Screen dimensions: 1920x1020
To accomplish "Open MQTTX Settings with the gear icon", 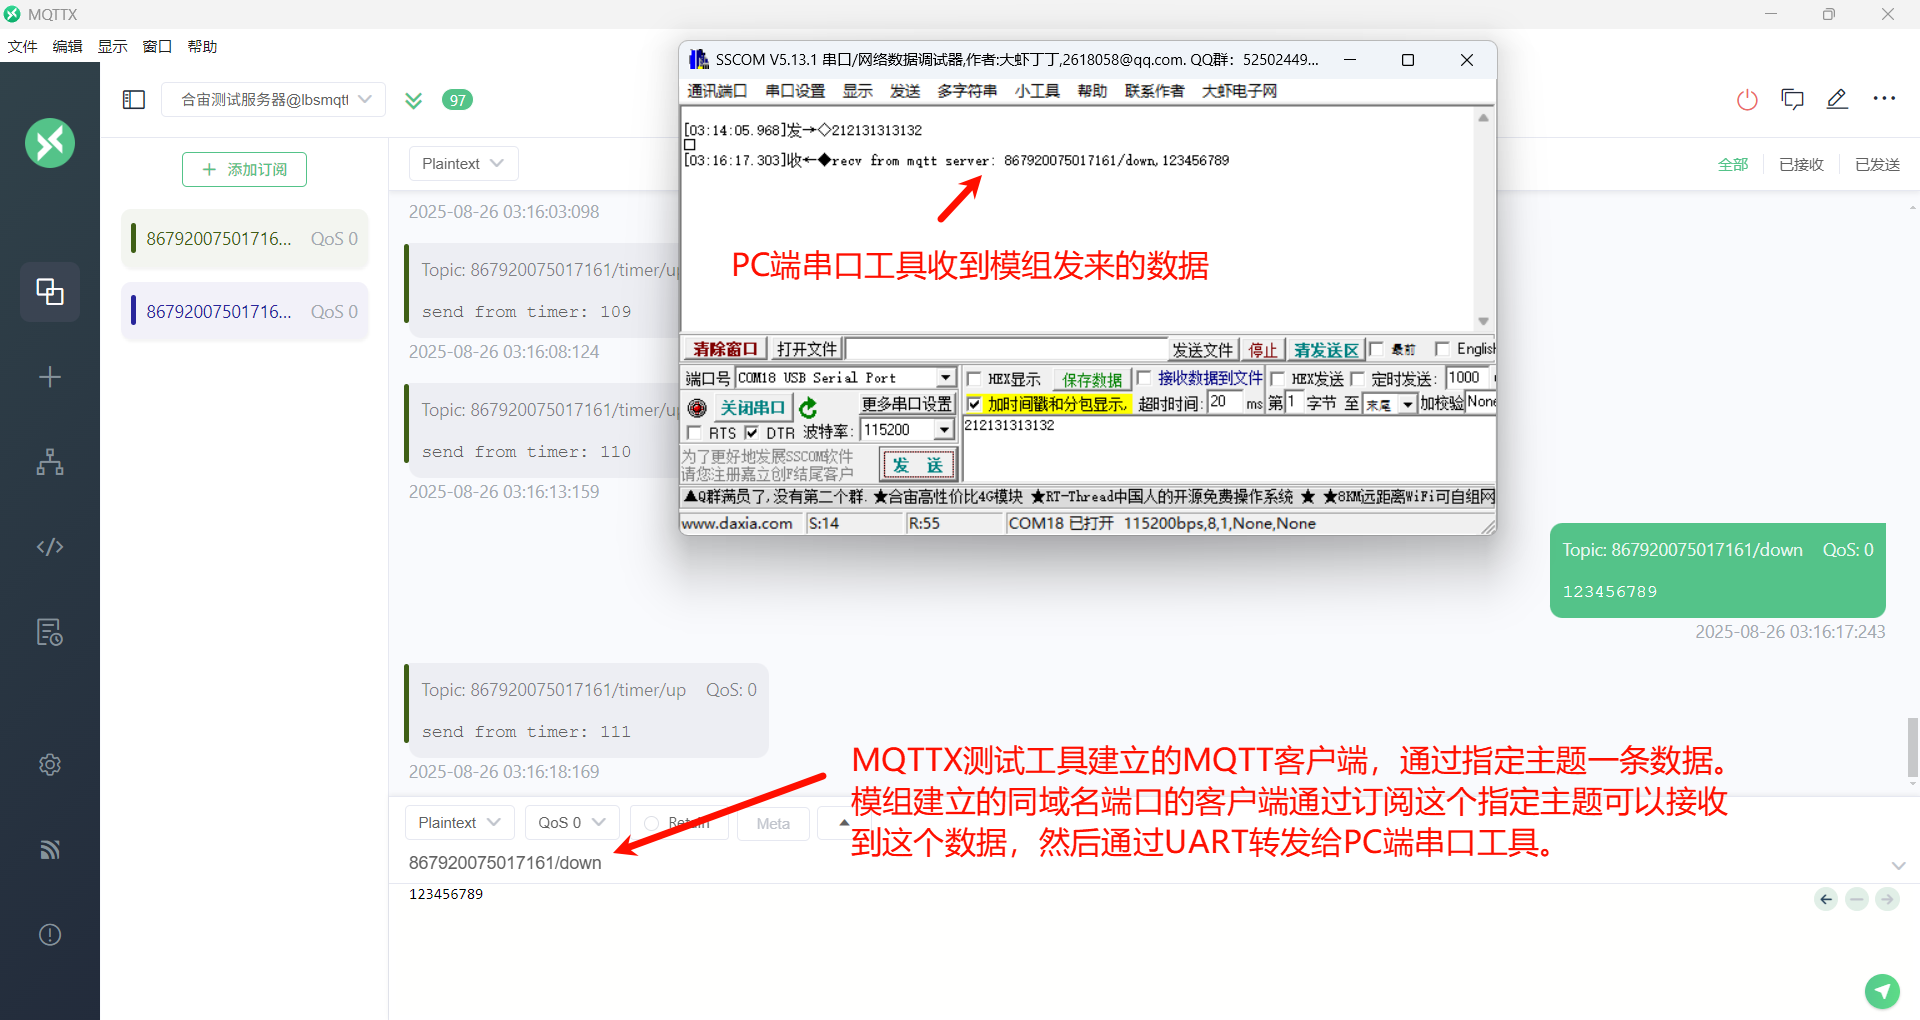I will [x=50, y=765].
